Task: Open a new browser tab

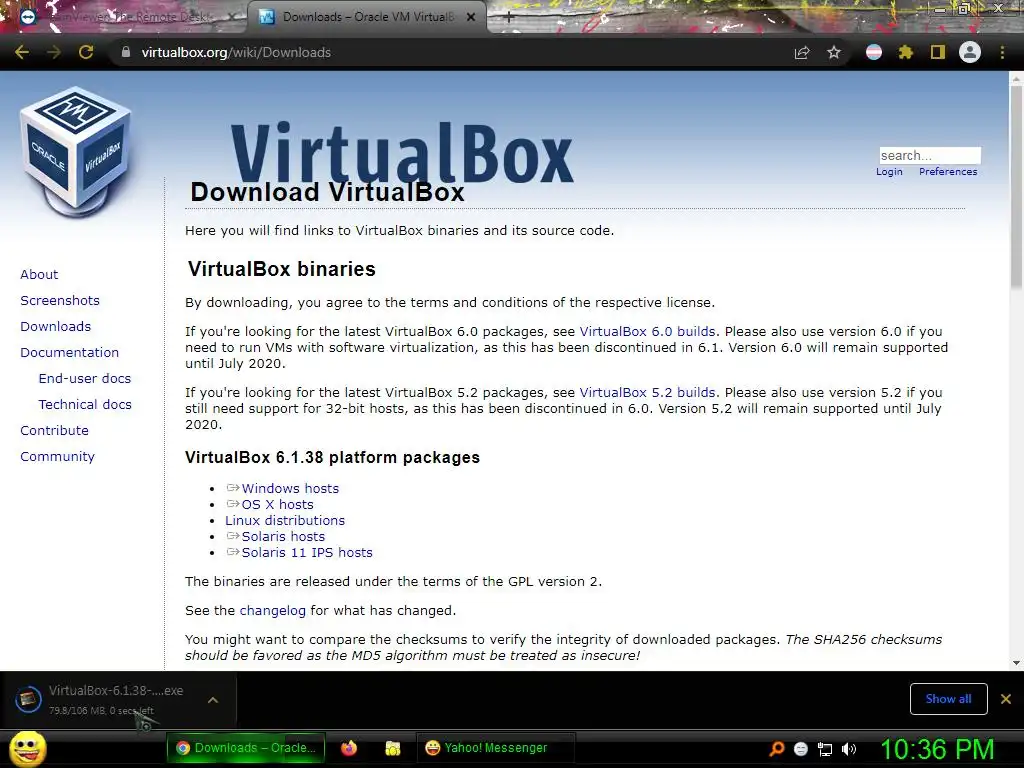Action: click(x=508, y=18)
